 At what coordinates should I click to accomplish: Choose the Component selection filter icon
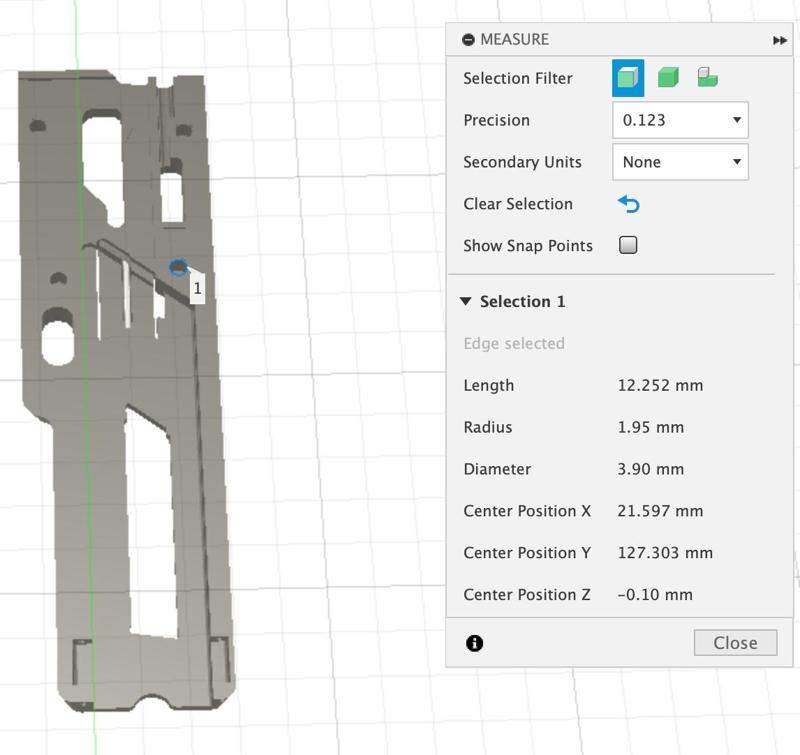[707, 78]
